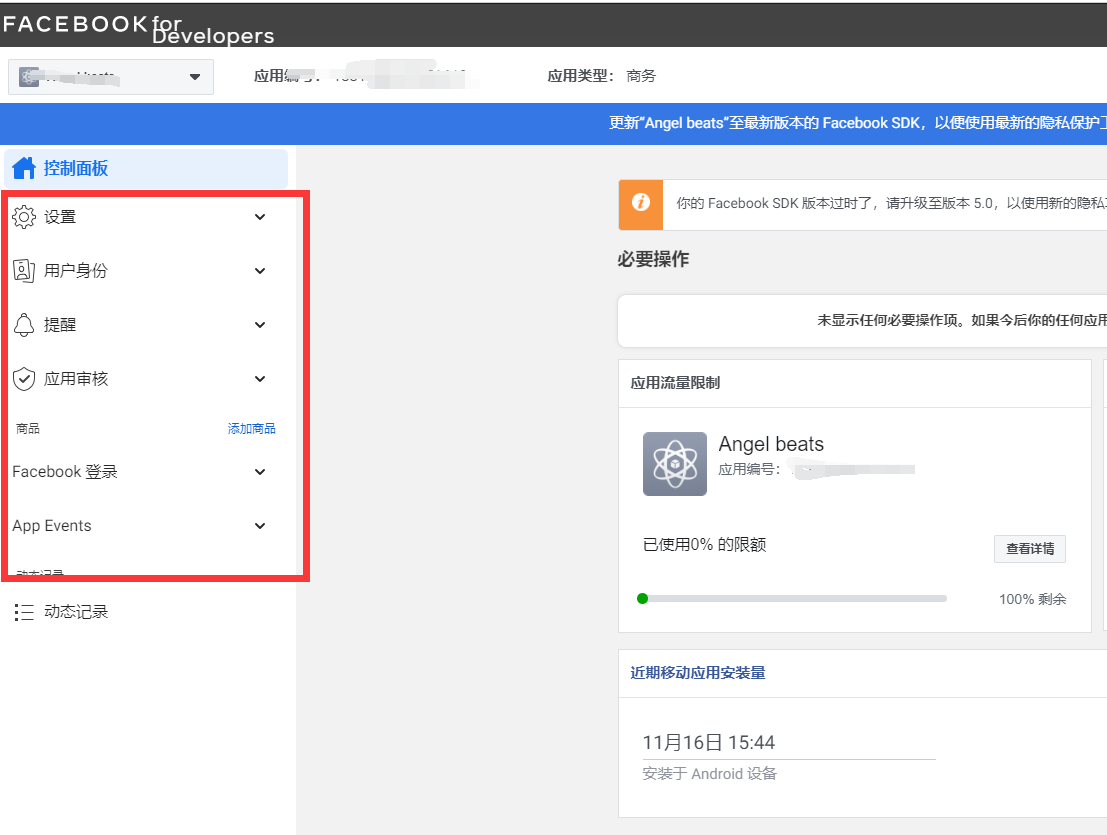Click the 安装于 Android 设备 text
The image size is (1107, 835).
tap(710, 774)
